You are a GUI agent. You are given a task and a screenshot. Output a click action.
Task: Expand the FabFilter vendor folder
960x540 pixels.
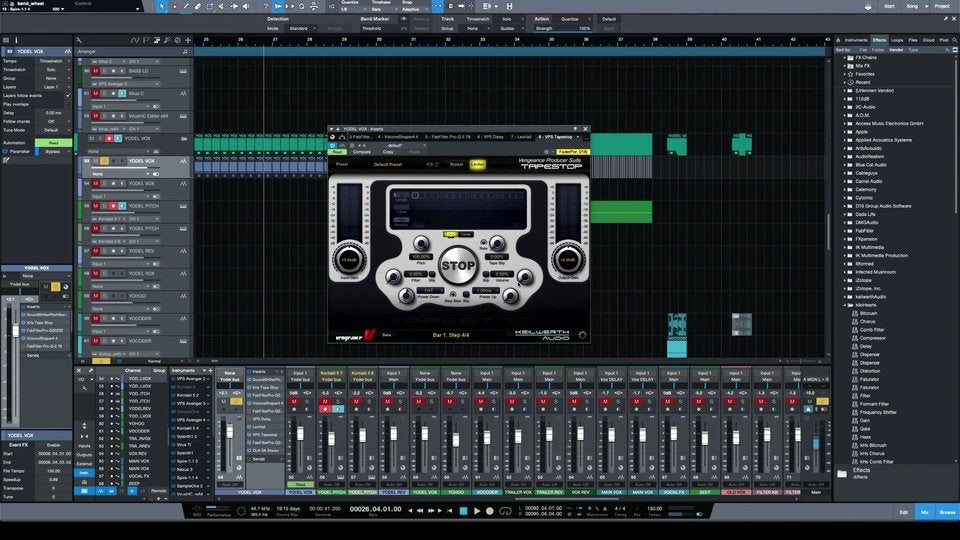pyautogui.click(x=845, y=231)
